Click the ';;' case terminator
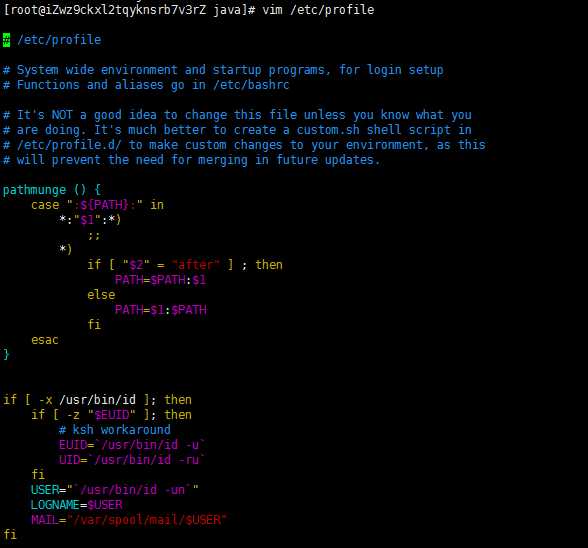This screenshot has height=548, width=588. [x=94, y=236]
